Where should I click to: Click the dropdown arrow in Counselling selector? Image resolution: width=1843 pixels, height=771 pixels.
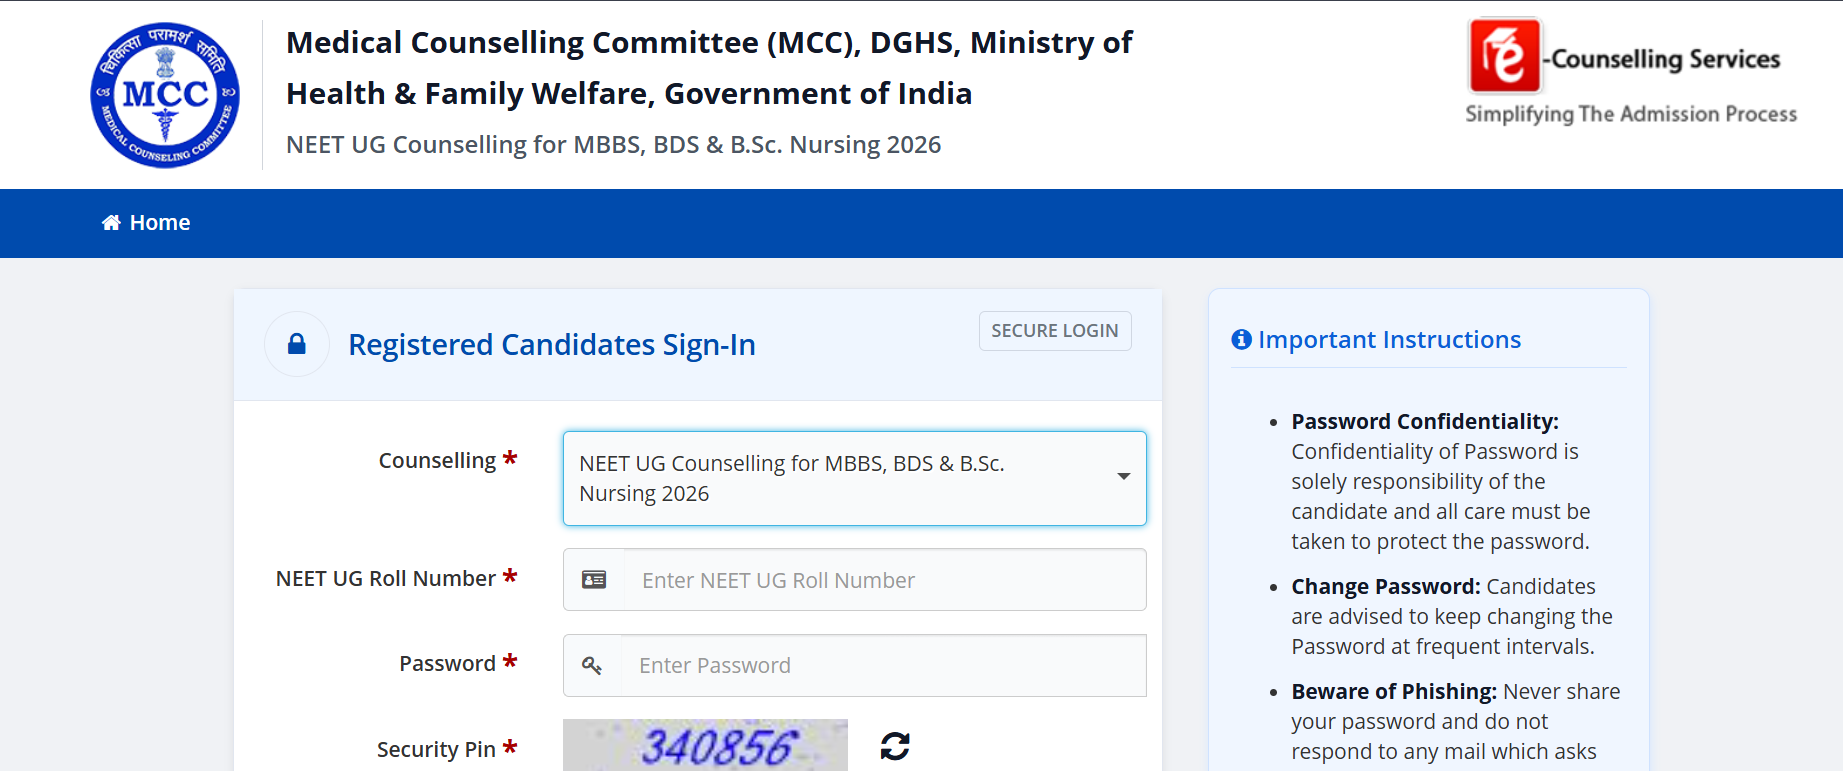pyautogui.click(x=1124, y=477)
